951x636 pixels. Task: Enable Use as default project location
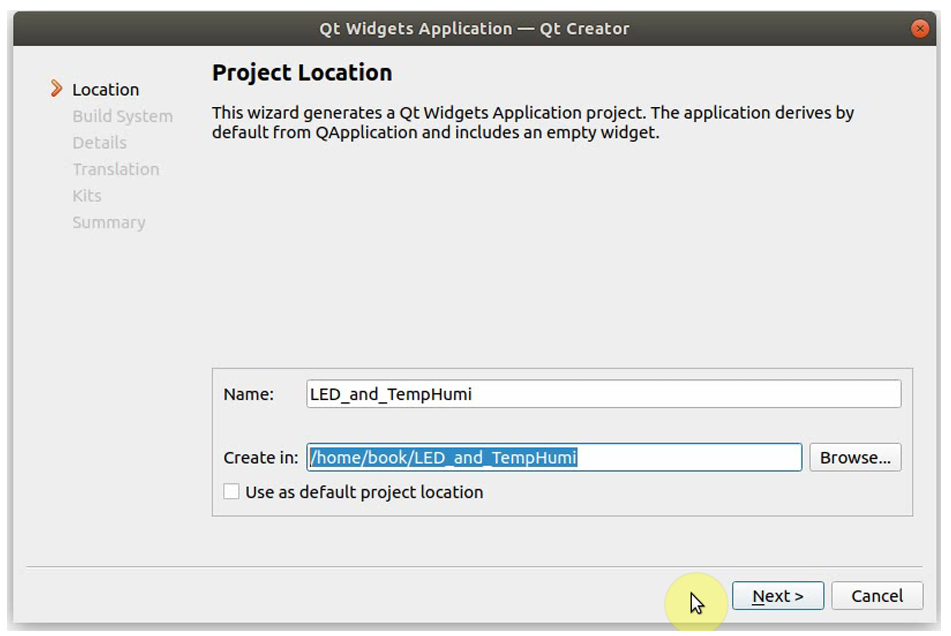[231, 491]
